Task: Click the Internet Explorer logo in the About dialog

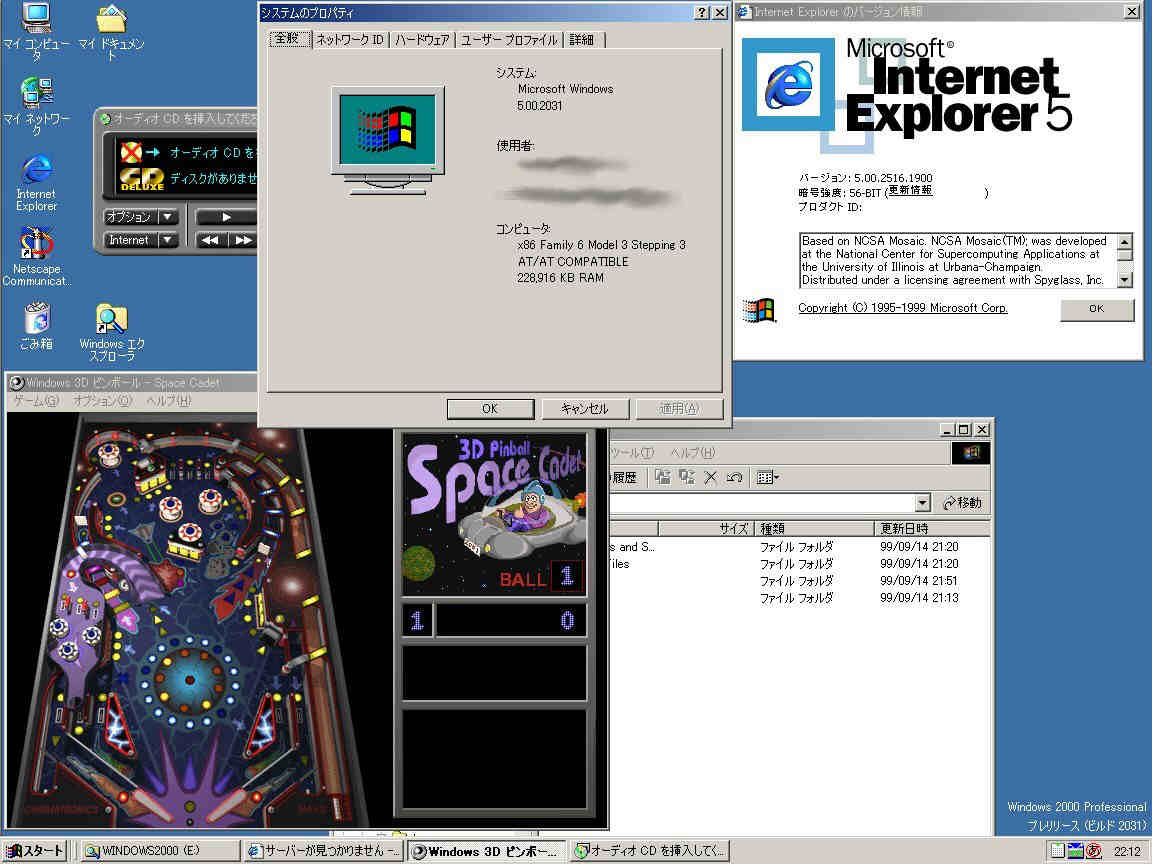Action: click(x=788, y=84)
